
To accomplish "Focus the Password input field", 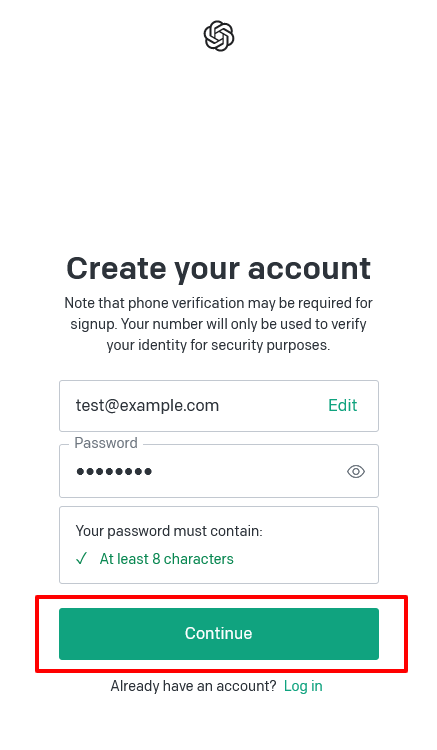I will point(219,471).
